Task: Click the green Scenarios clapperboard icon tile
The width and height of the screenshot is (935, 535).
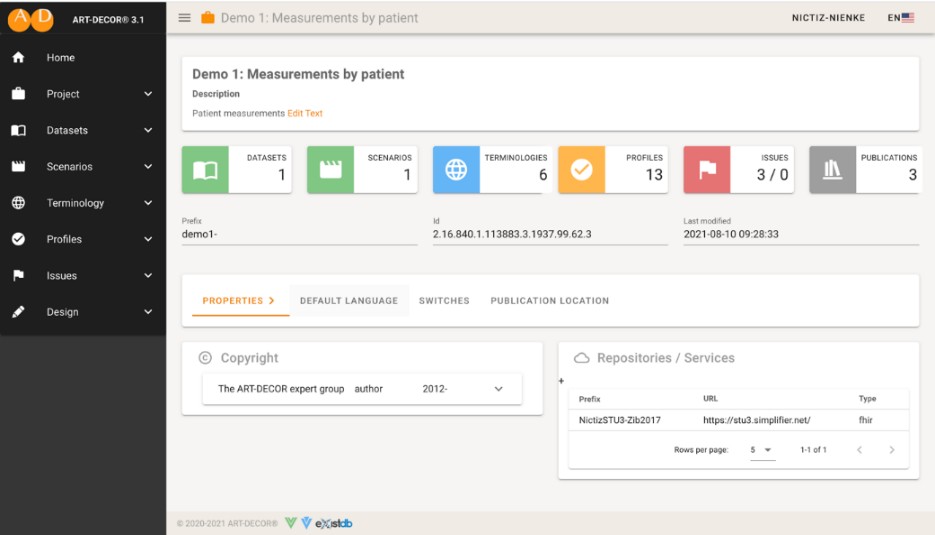Action: pos(330,170)
